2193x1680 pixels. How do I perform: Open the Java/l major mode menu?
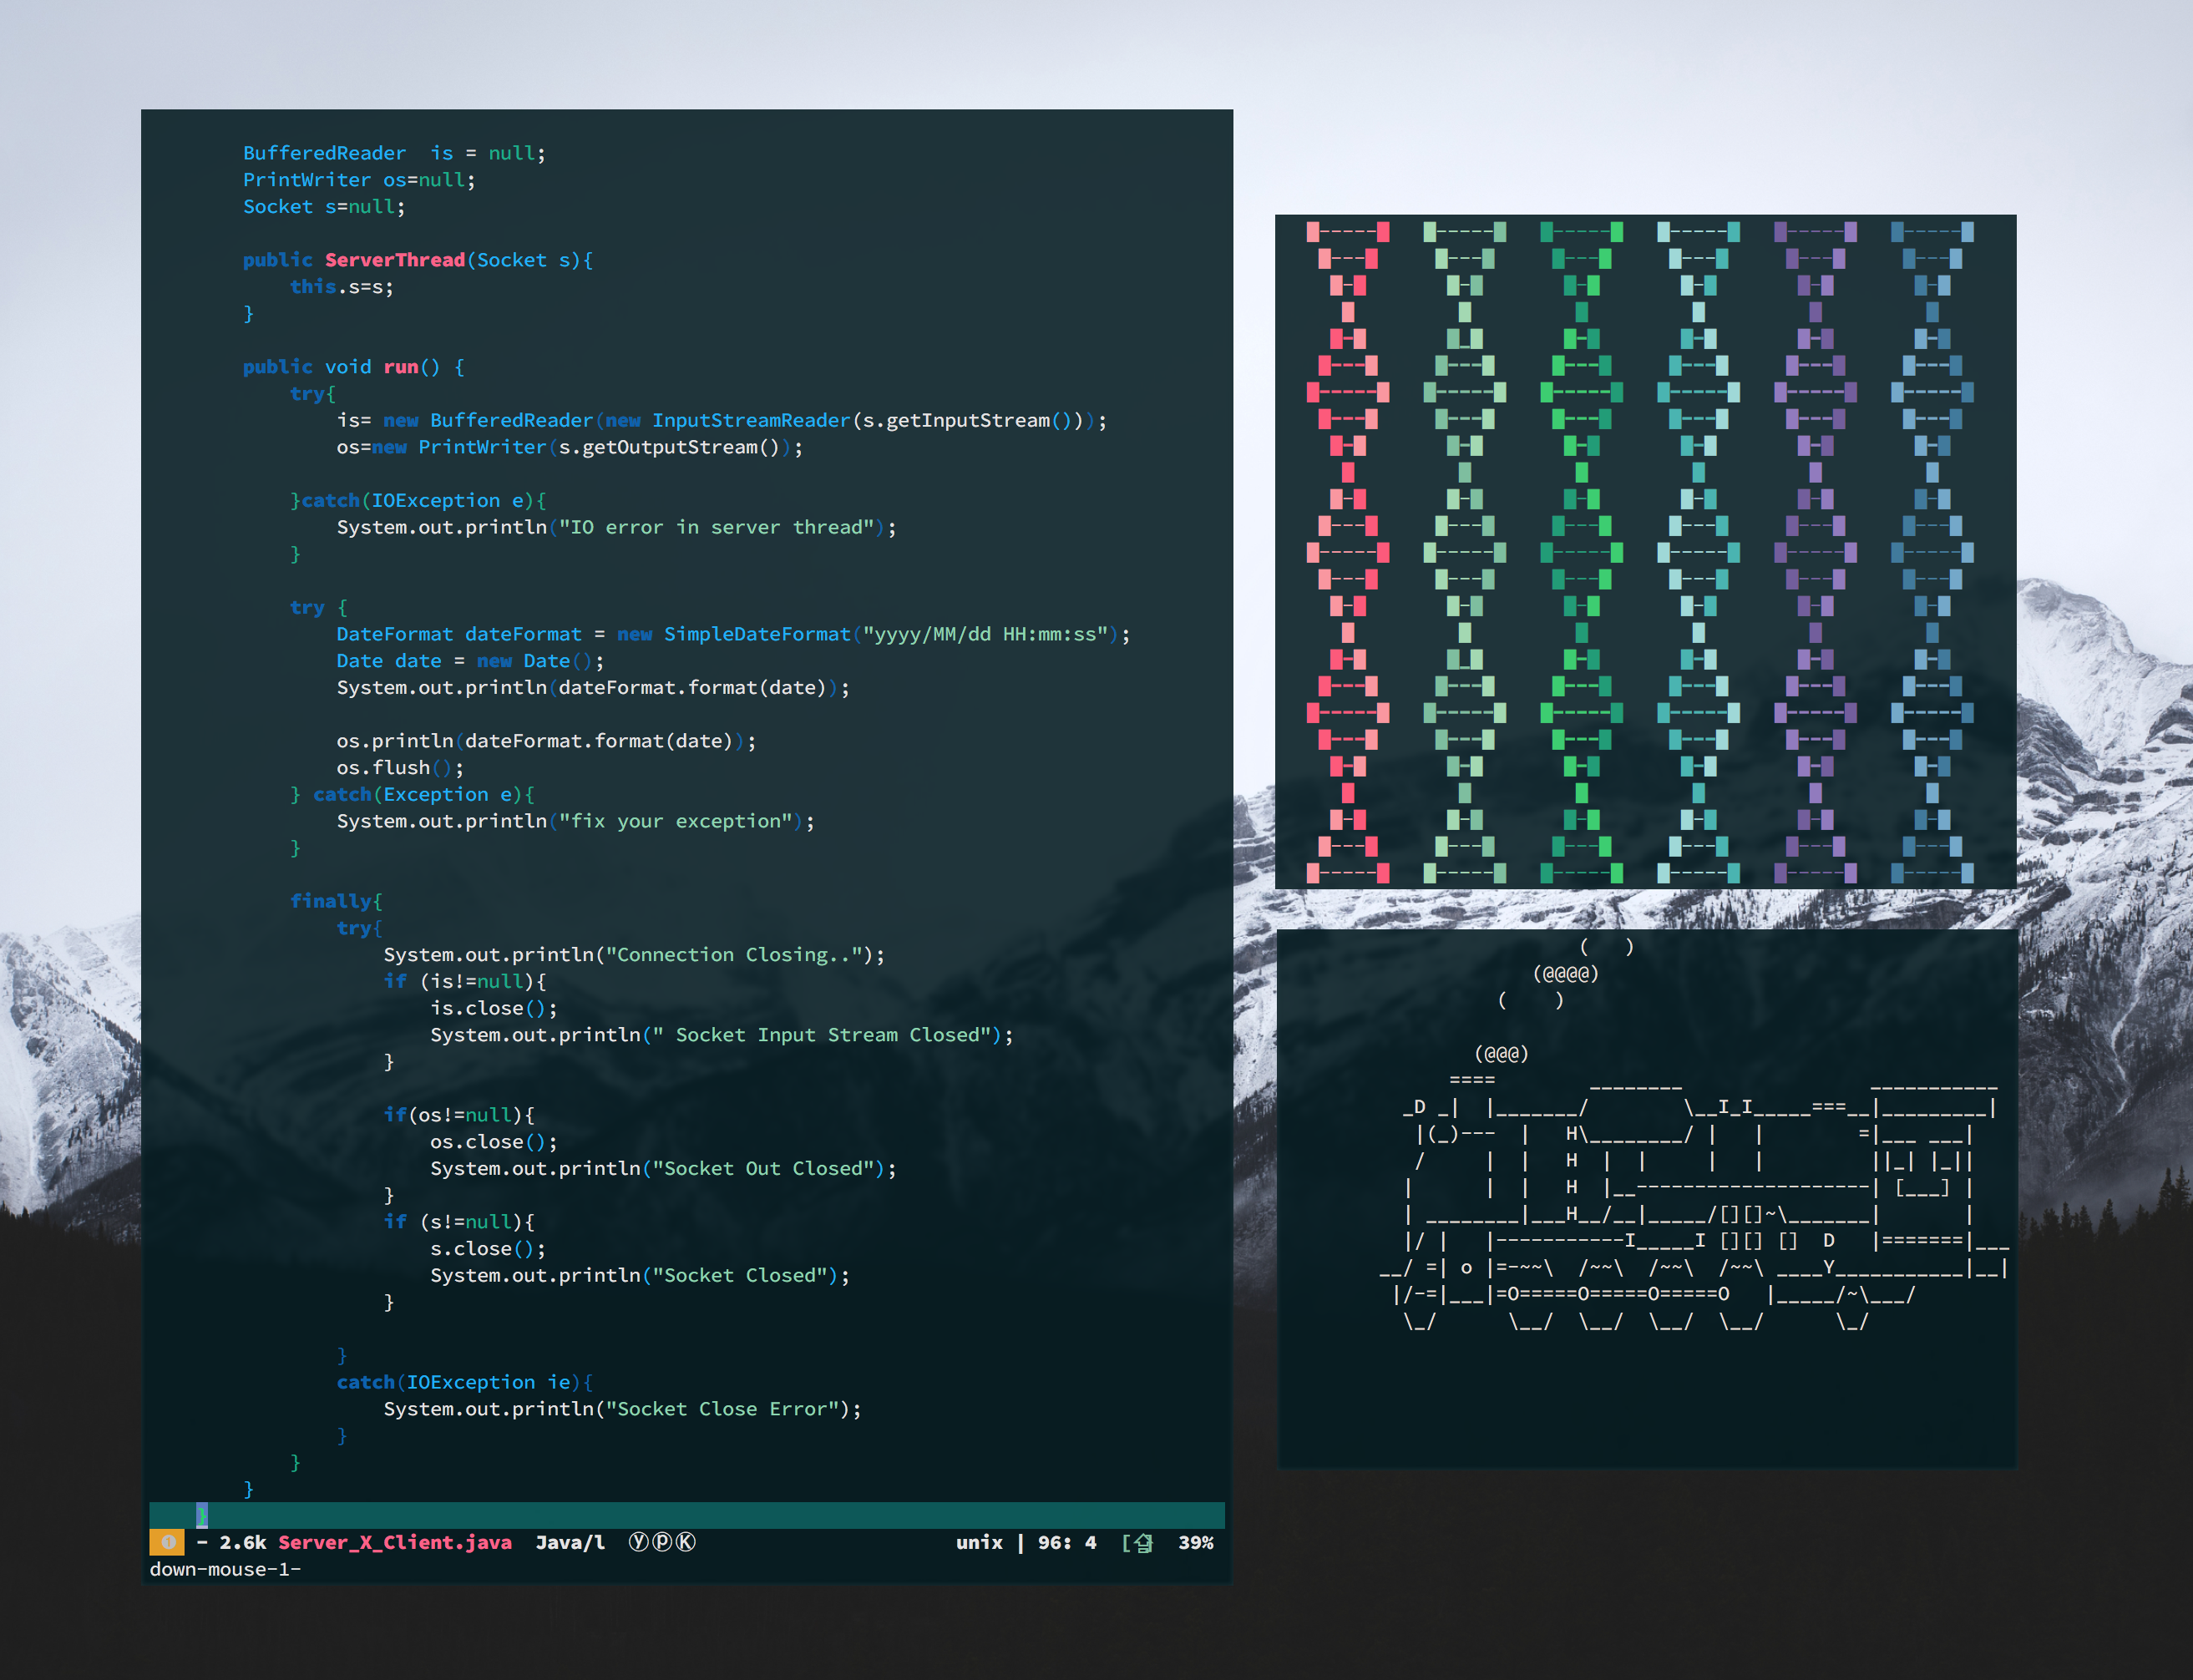tap(570, 1542)
